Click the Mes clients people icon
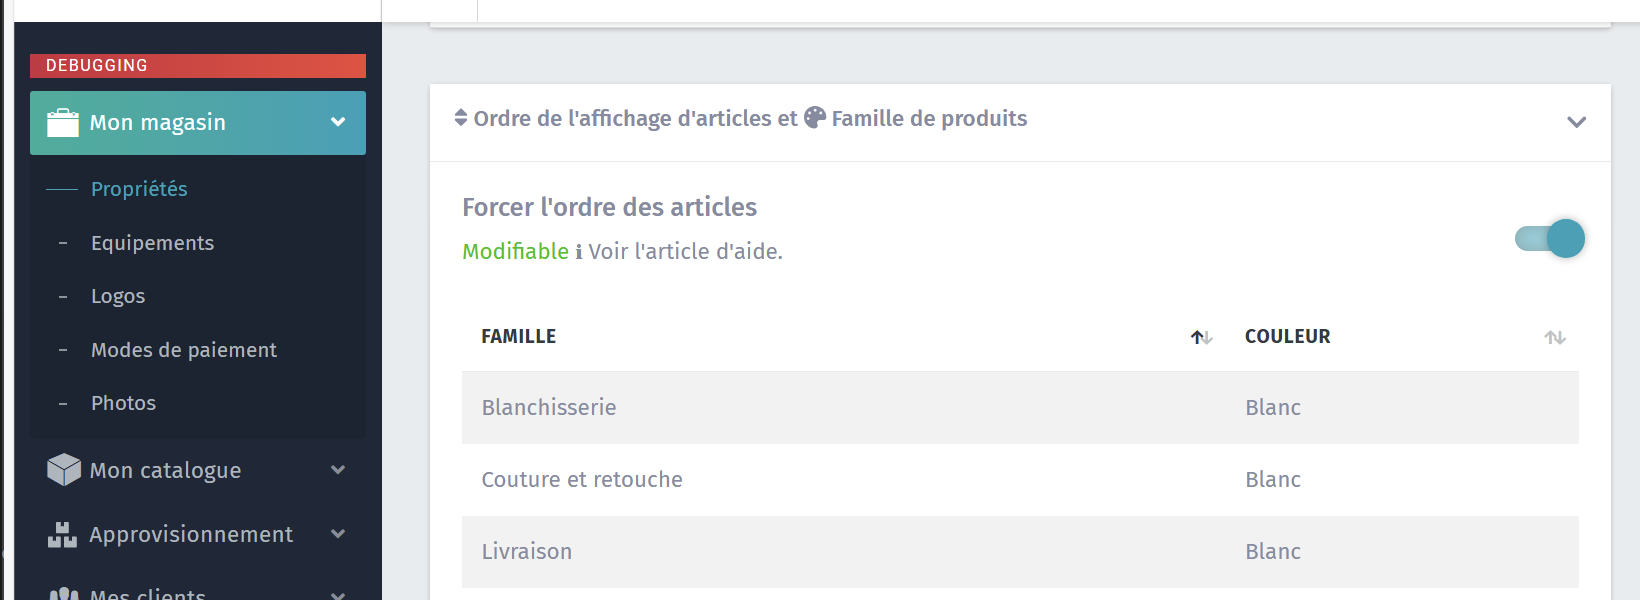The image size is (1640, 600). click(64, 595)
